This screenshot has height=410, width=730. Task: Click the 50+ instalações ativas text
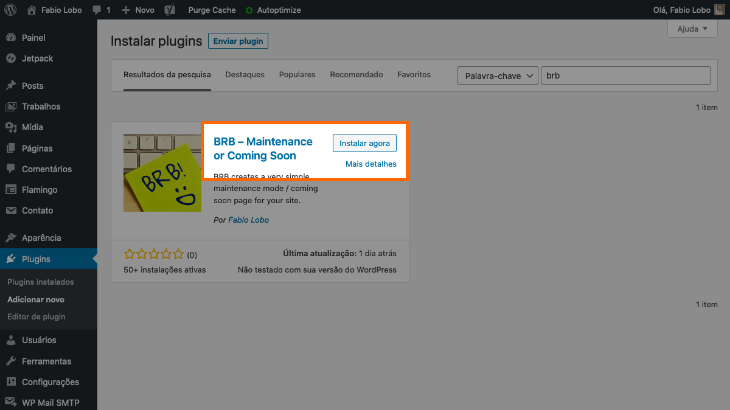[164, 270]
